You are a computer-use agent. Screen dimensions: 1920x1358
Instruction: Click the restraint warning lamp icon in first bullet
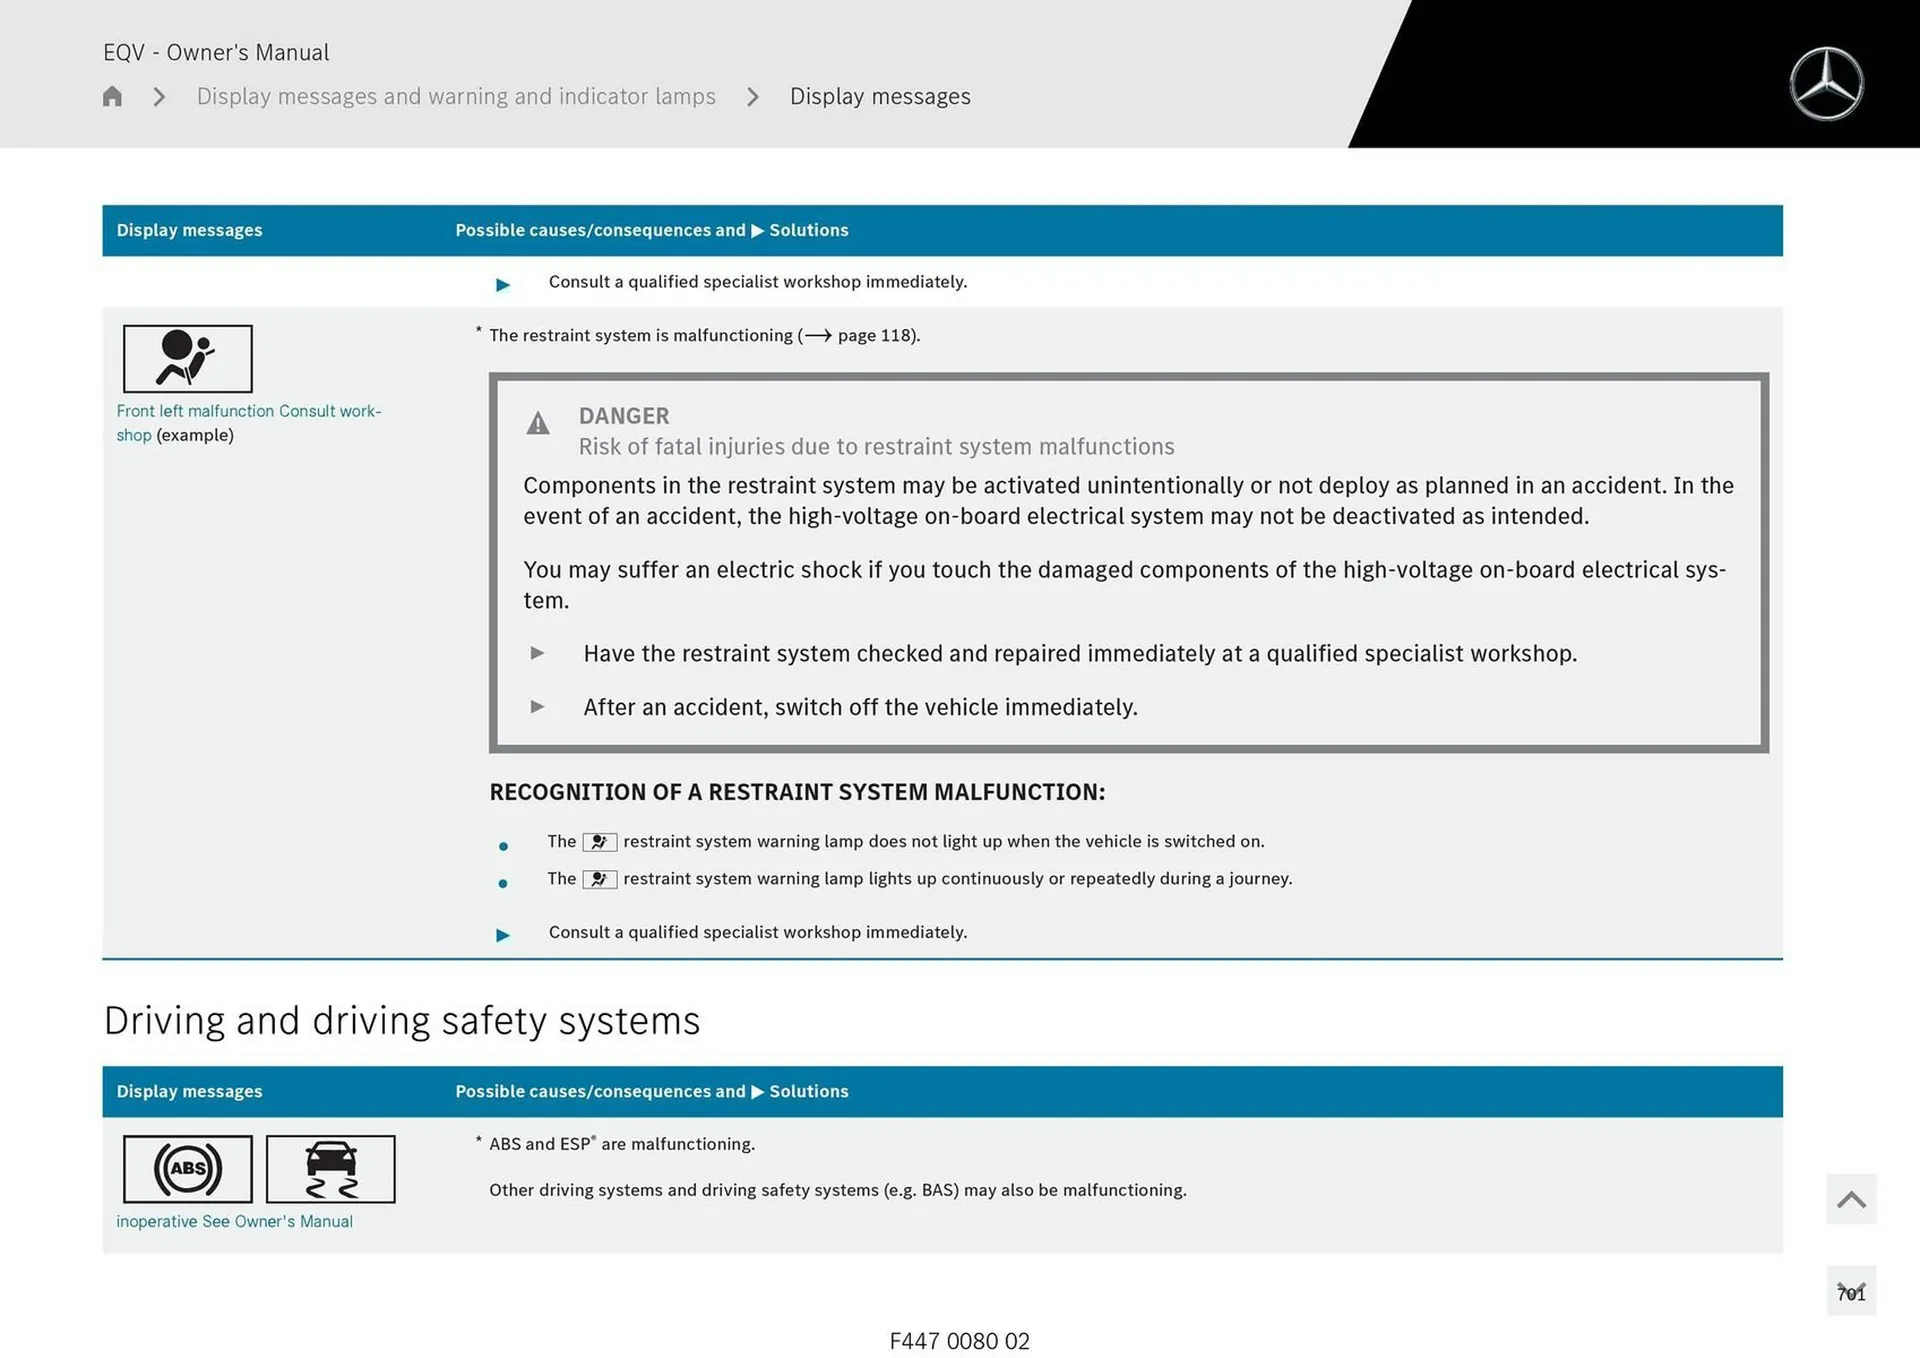[x=599, y=841]
